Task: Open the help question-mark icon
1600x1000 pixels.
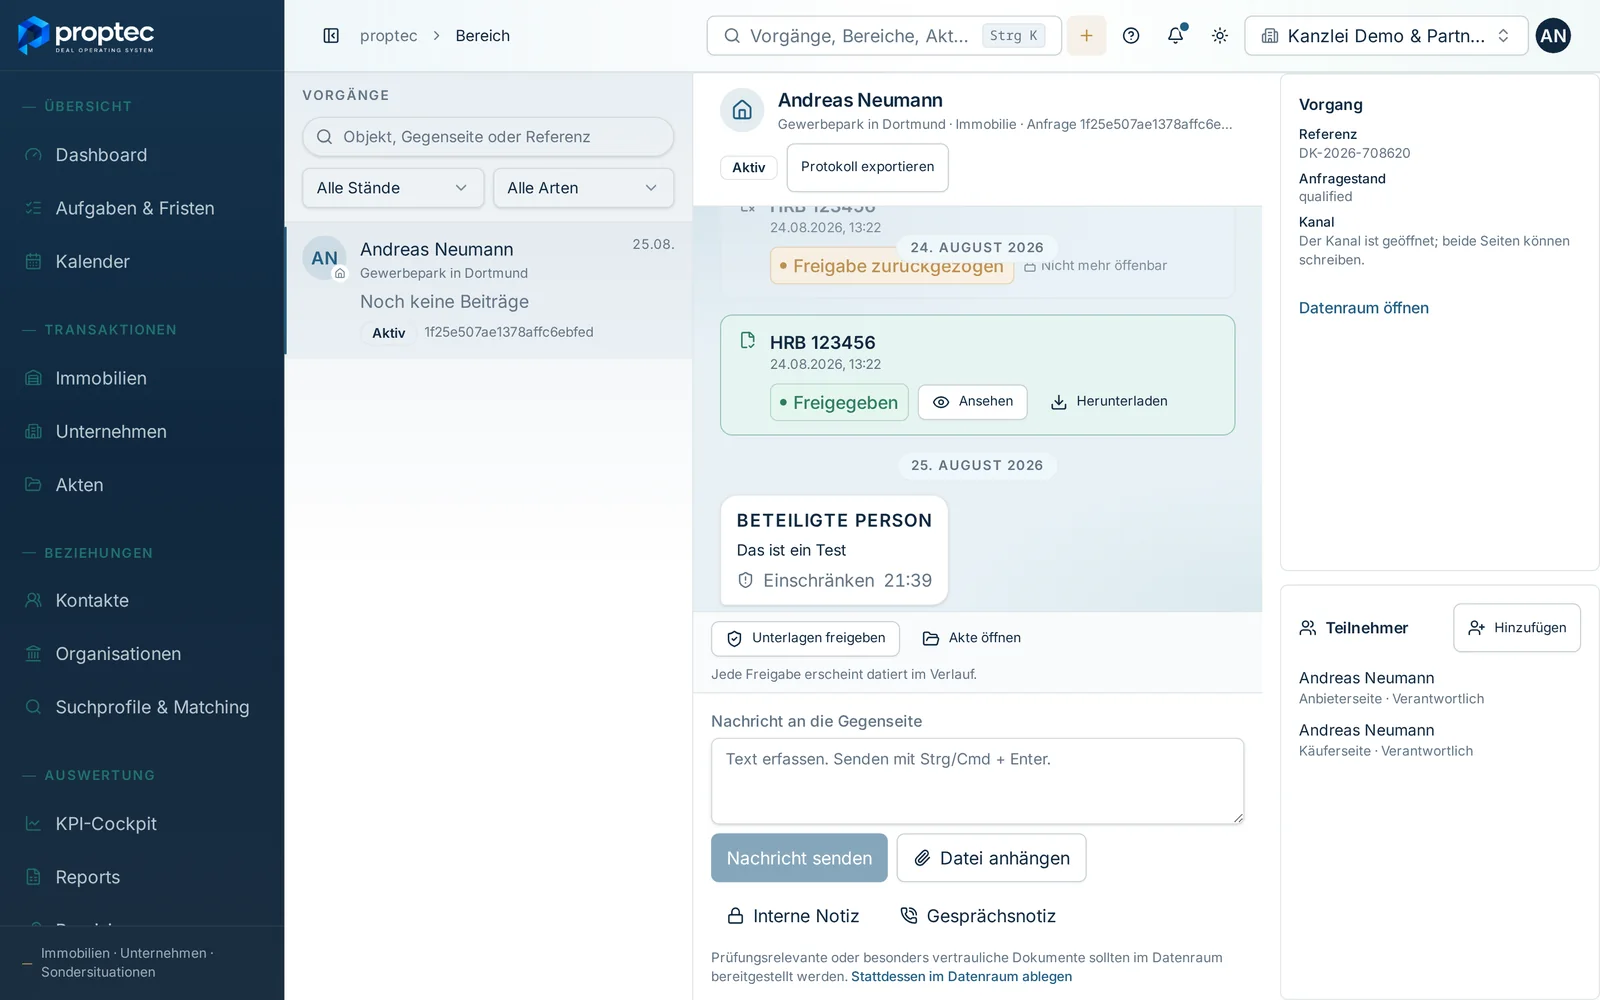Action: click(1131, 36)
